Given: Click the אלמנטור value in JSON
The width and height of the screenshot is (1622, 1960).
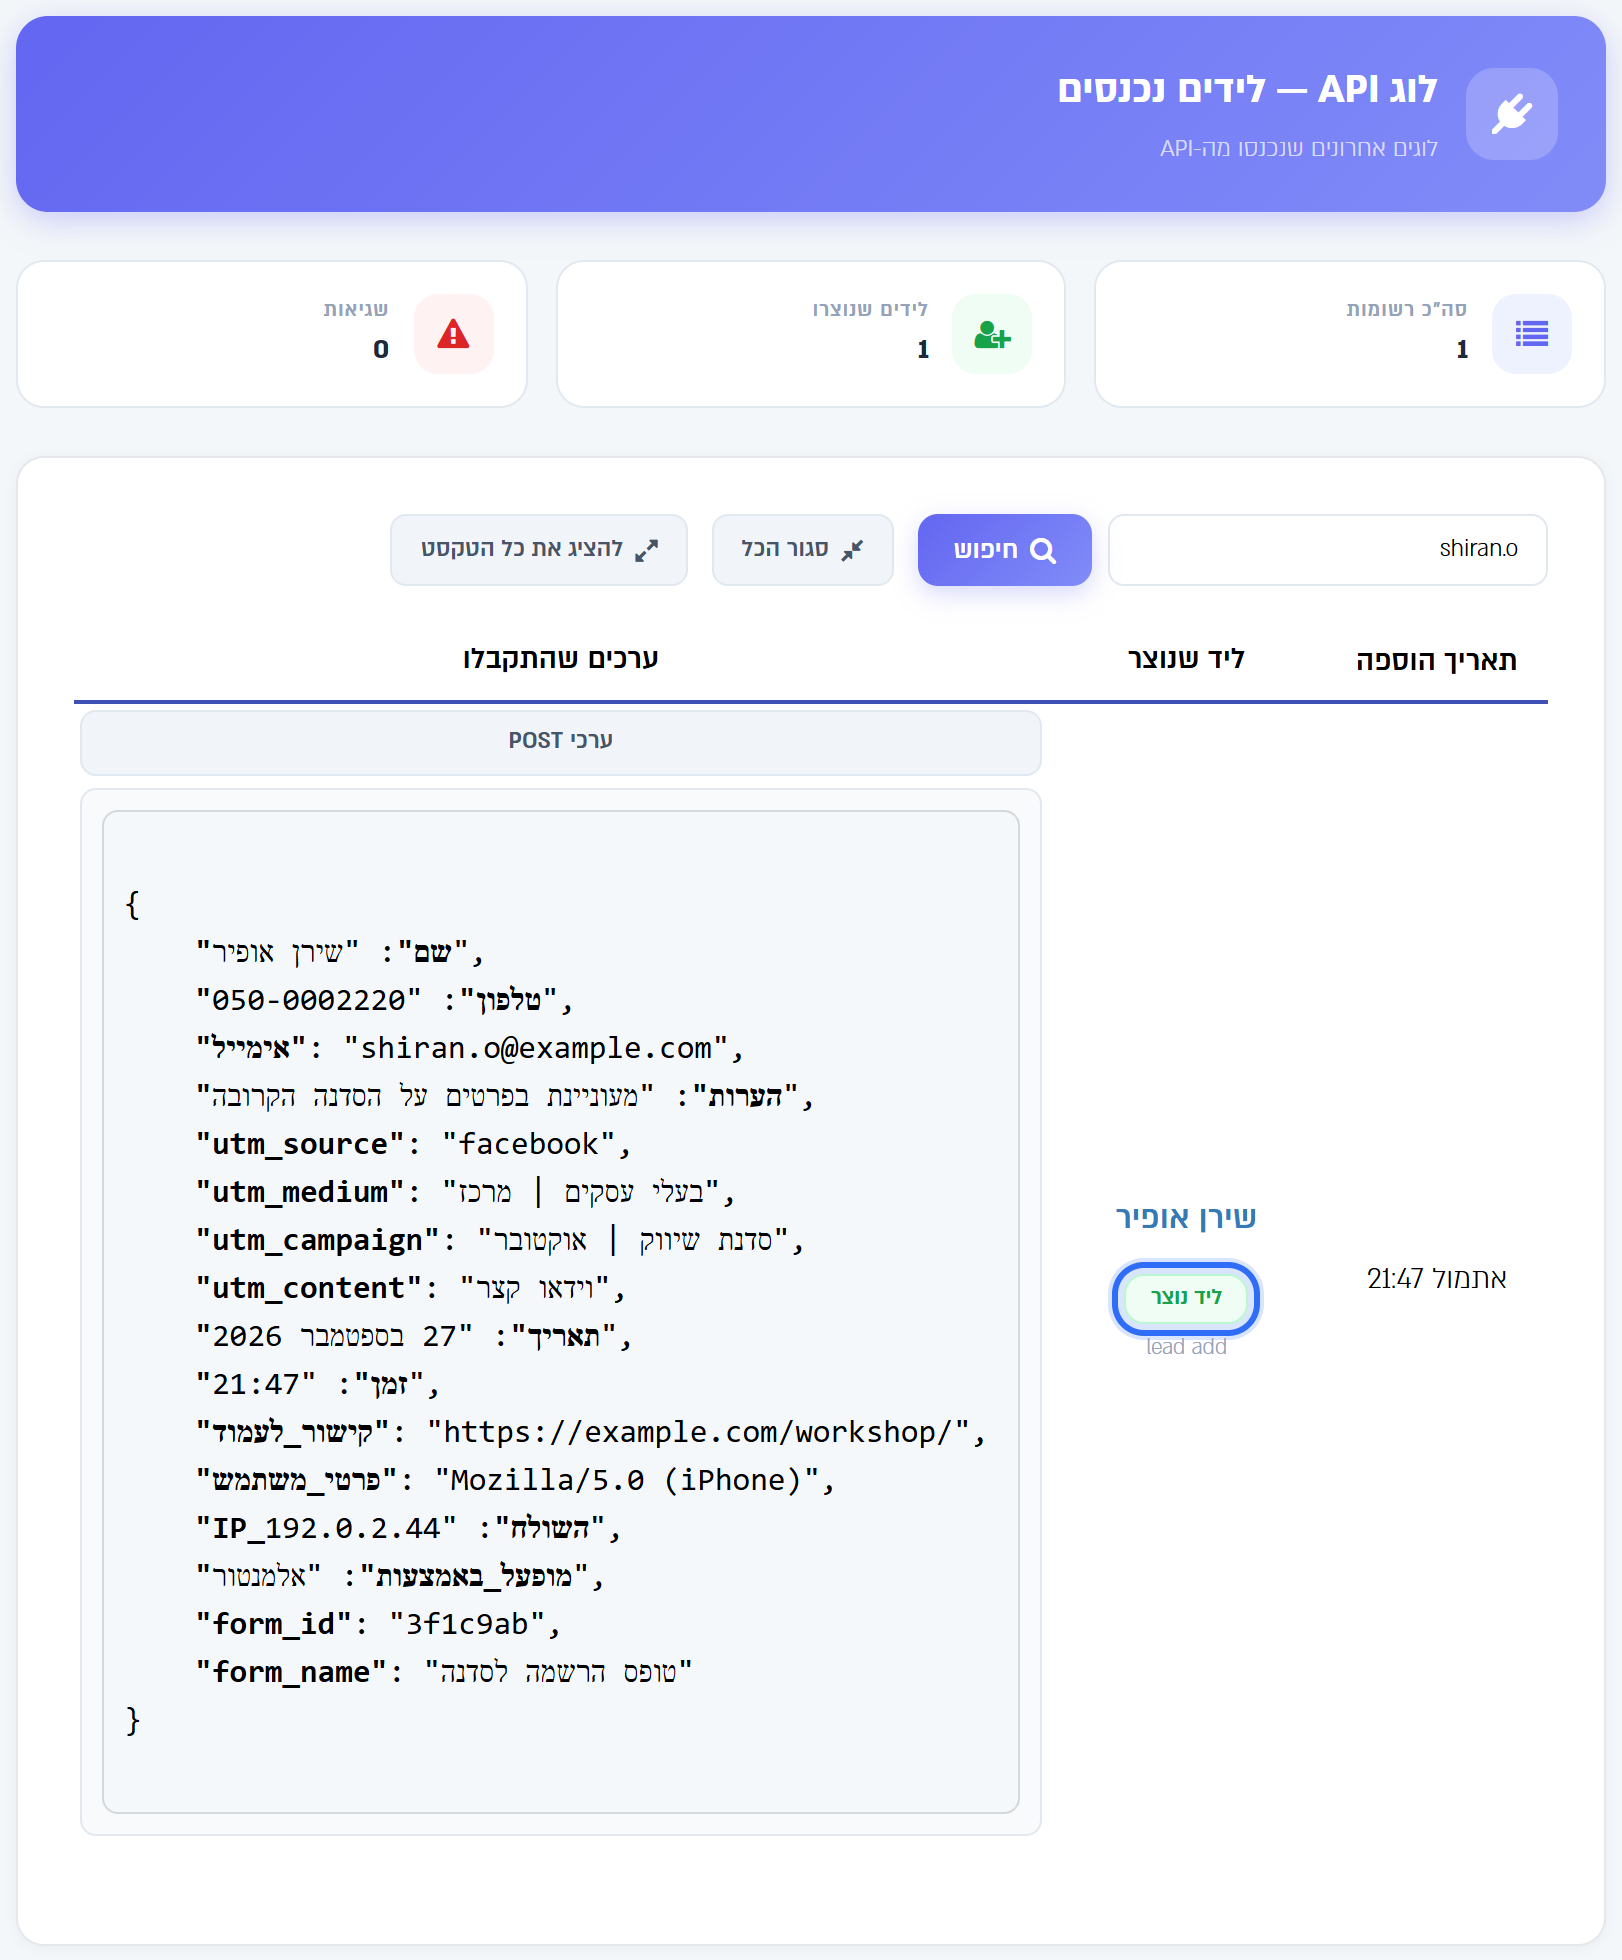Looking at the screenshot, I should tap(259, 1576).
